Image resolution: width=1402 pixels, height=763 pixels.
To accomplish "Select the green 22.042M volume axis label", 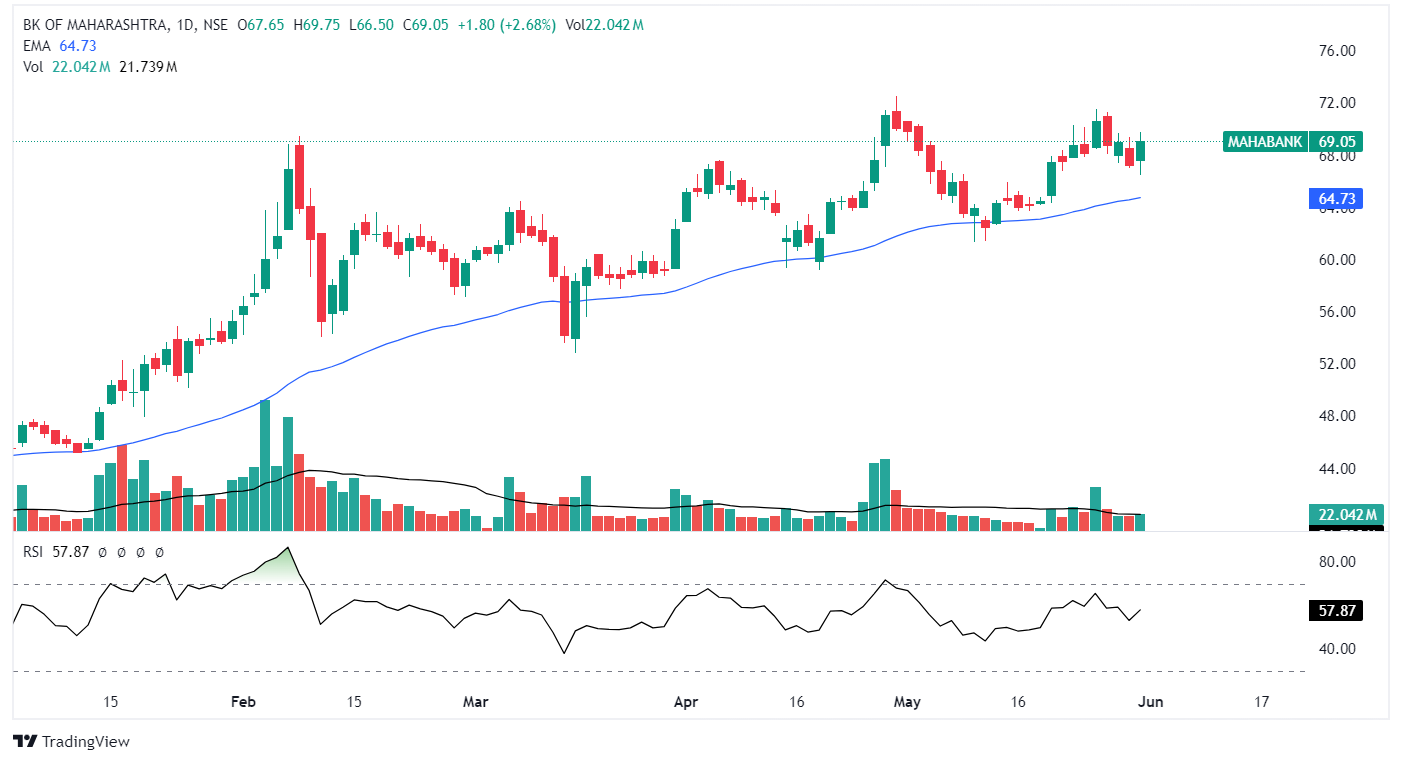I will click(1343, 515).
